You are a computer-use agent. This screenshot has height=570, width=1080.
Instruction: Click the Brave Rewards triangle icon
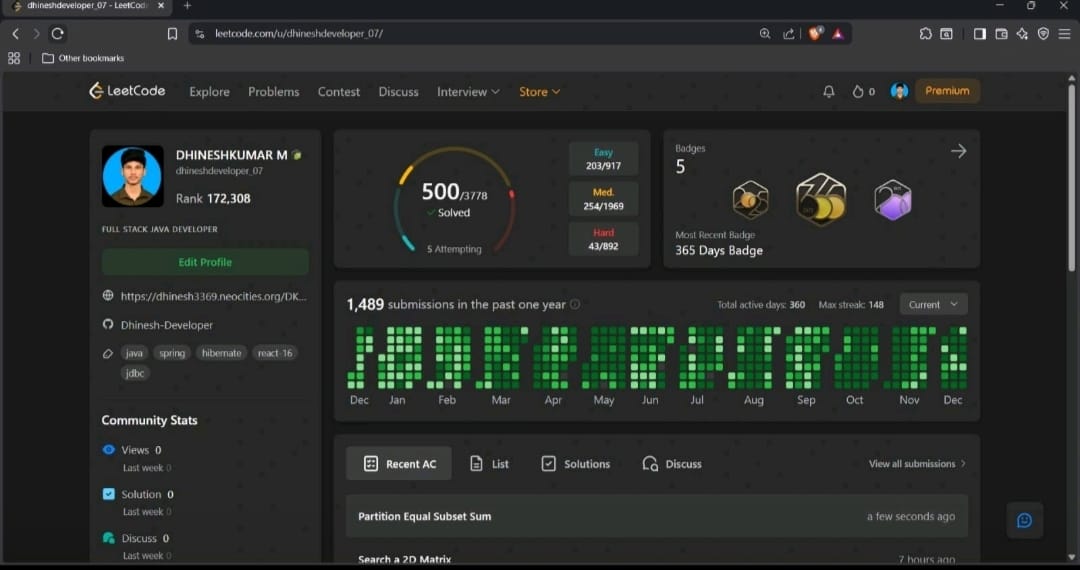point(838,34)
